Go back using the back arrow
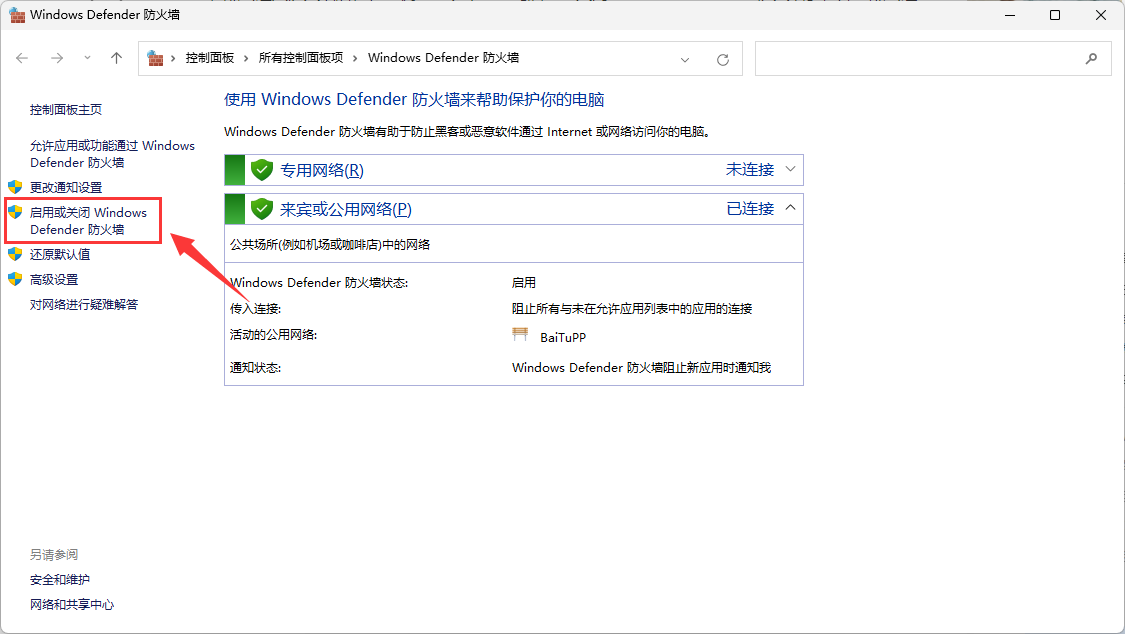 click(22, 58)
